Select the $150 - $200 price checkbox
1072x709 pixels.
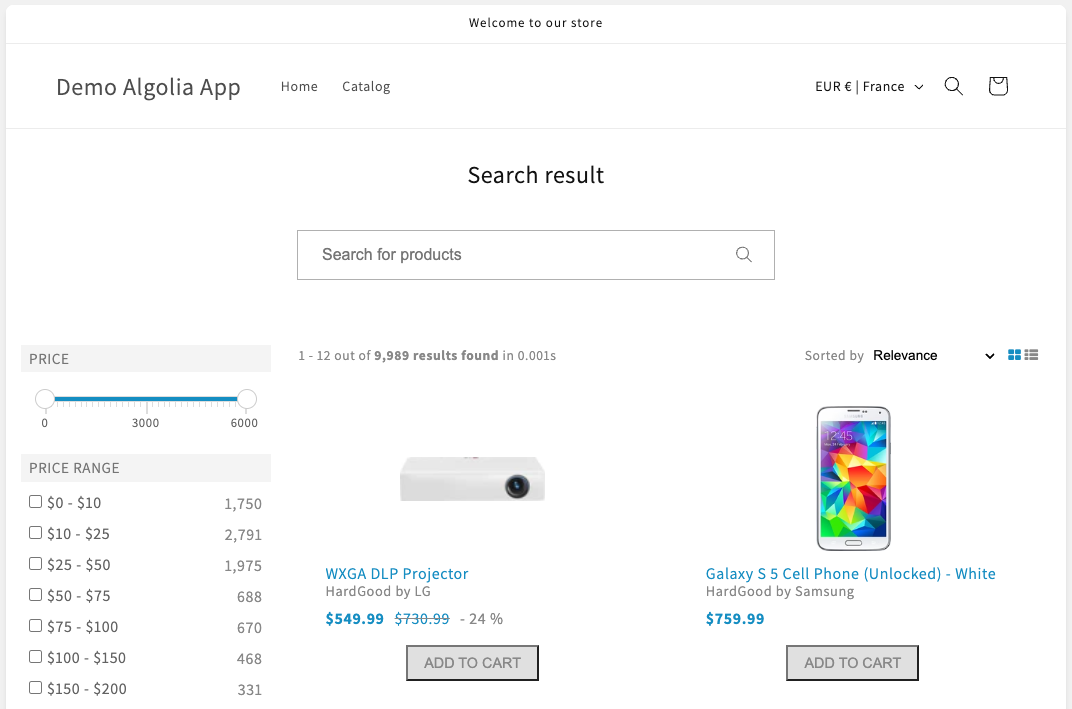(x=35, y=687)
